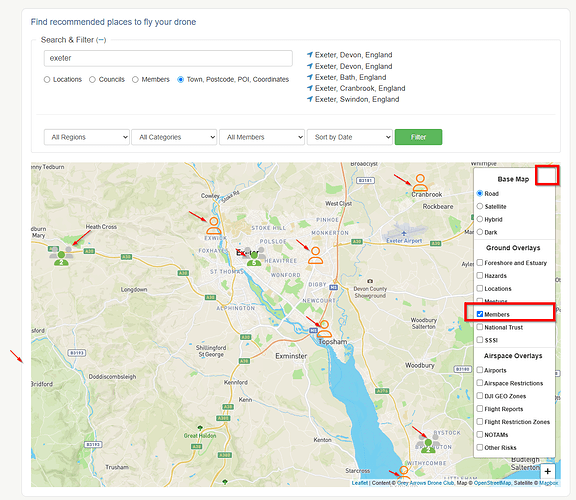Uncheck the Members ground overlay

(x=479, y=314)
